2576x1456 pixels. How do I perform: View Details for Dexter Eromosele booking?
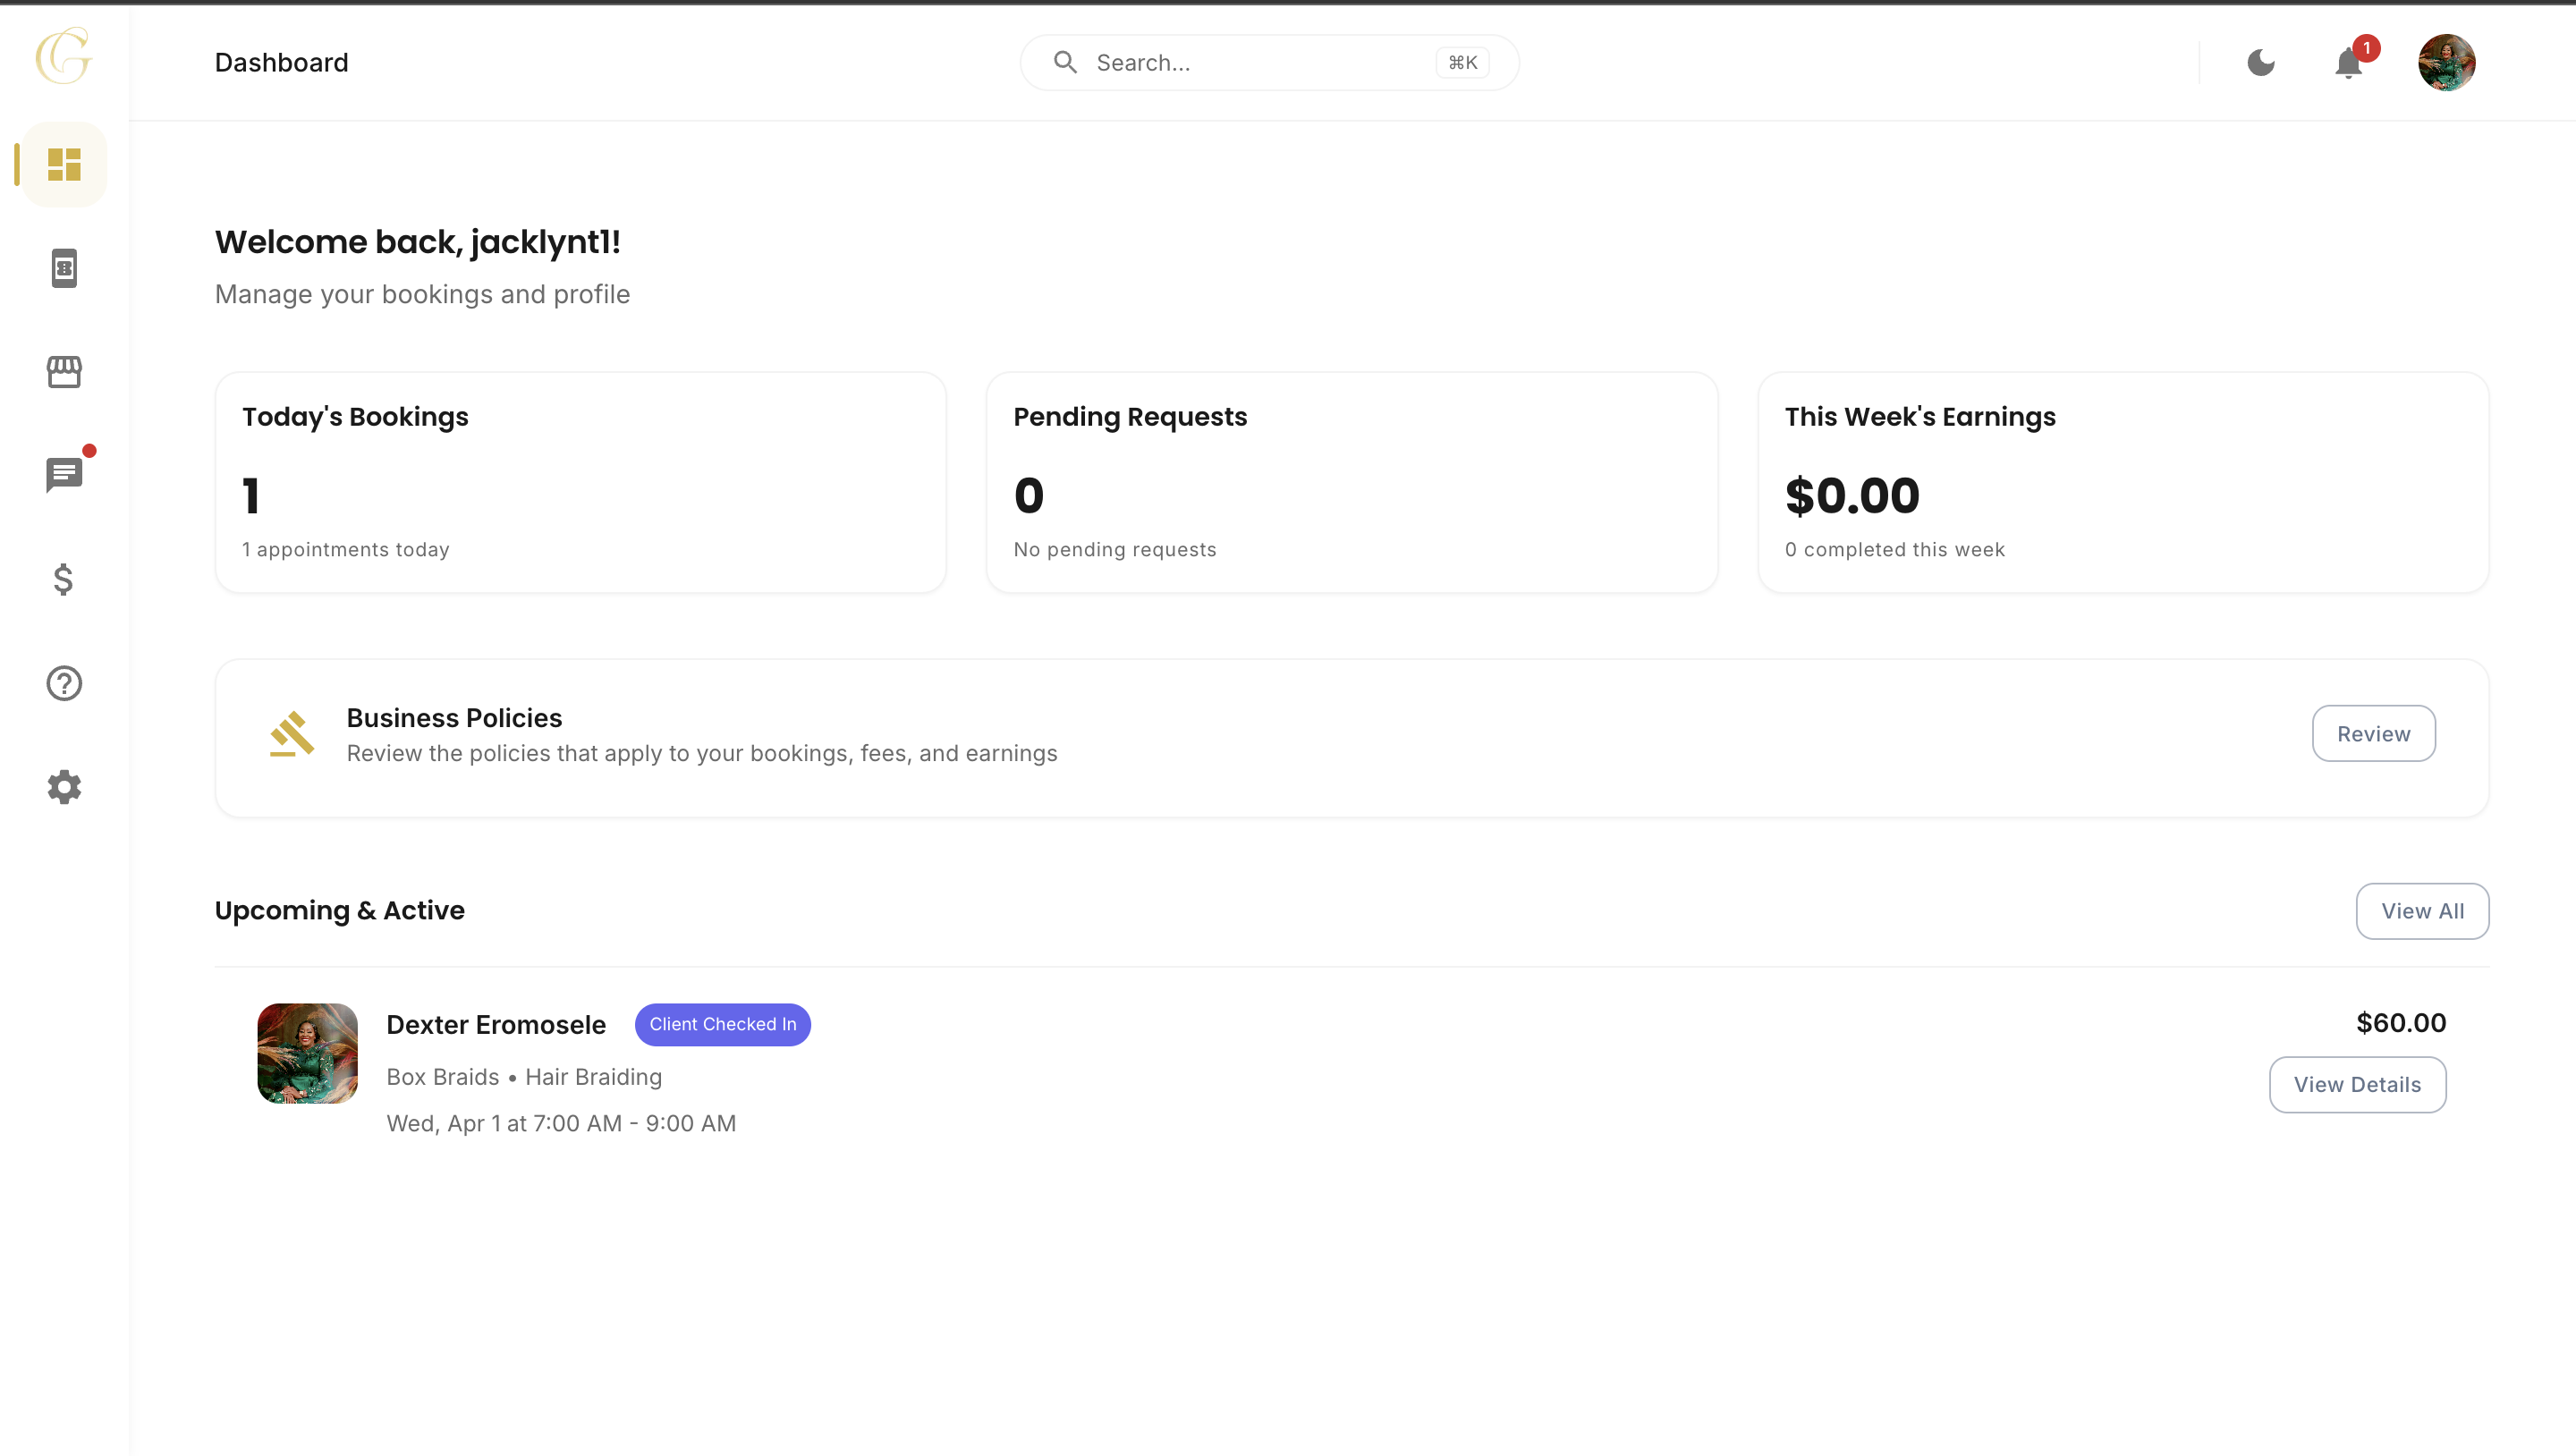tap(2356, 1085)
